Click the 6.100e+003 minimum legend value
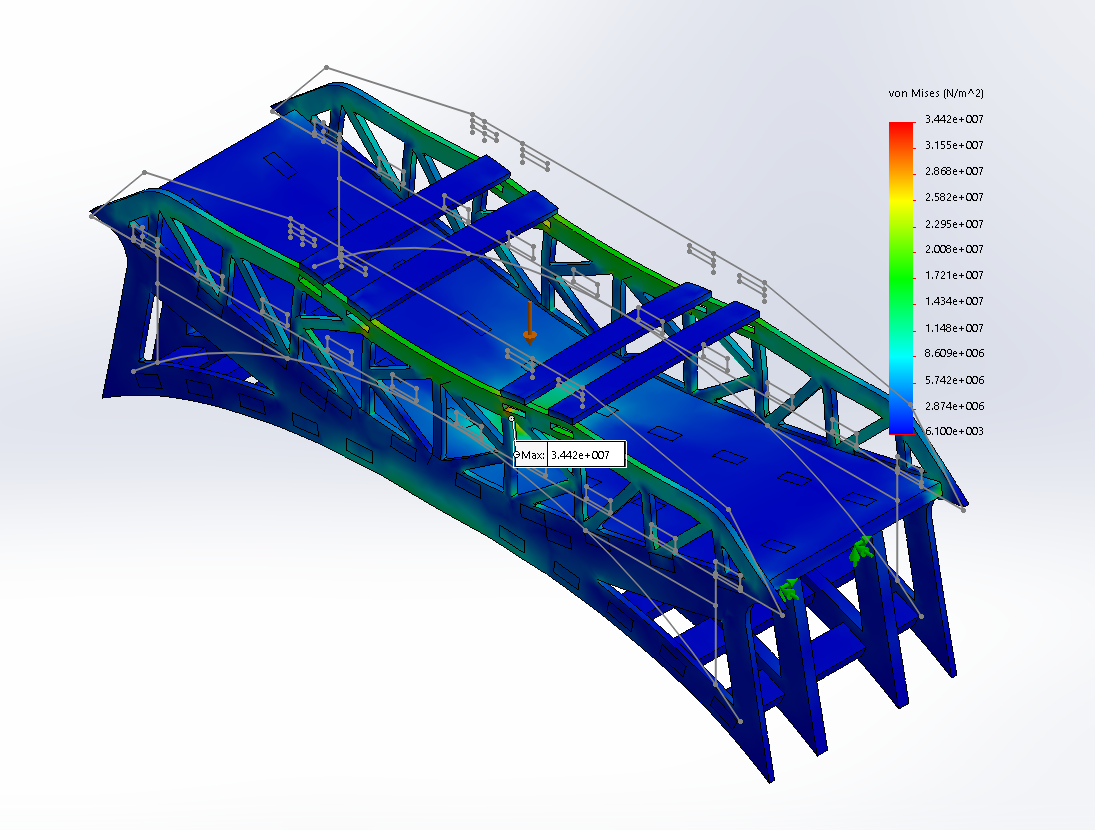 (954, 431)
